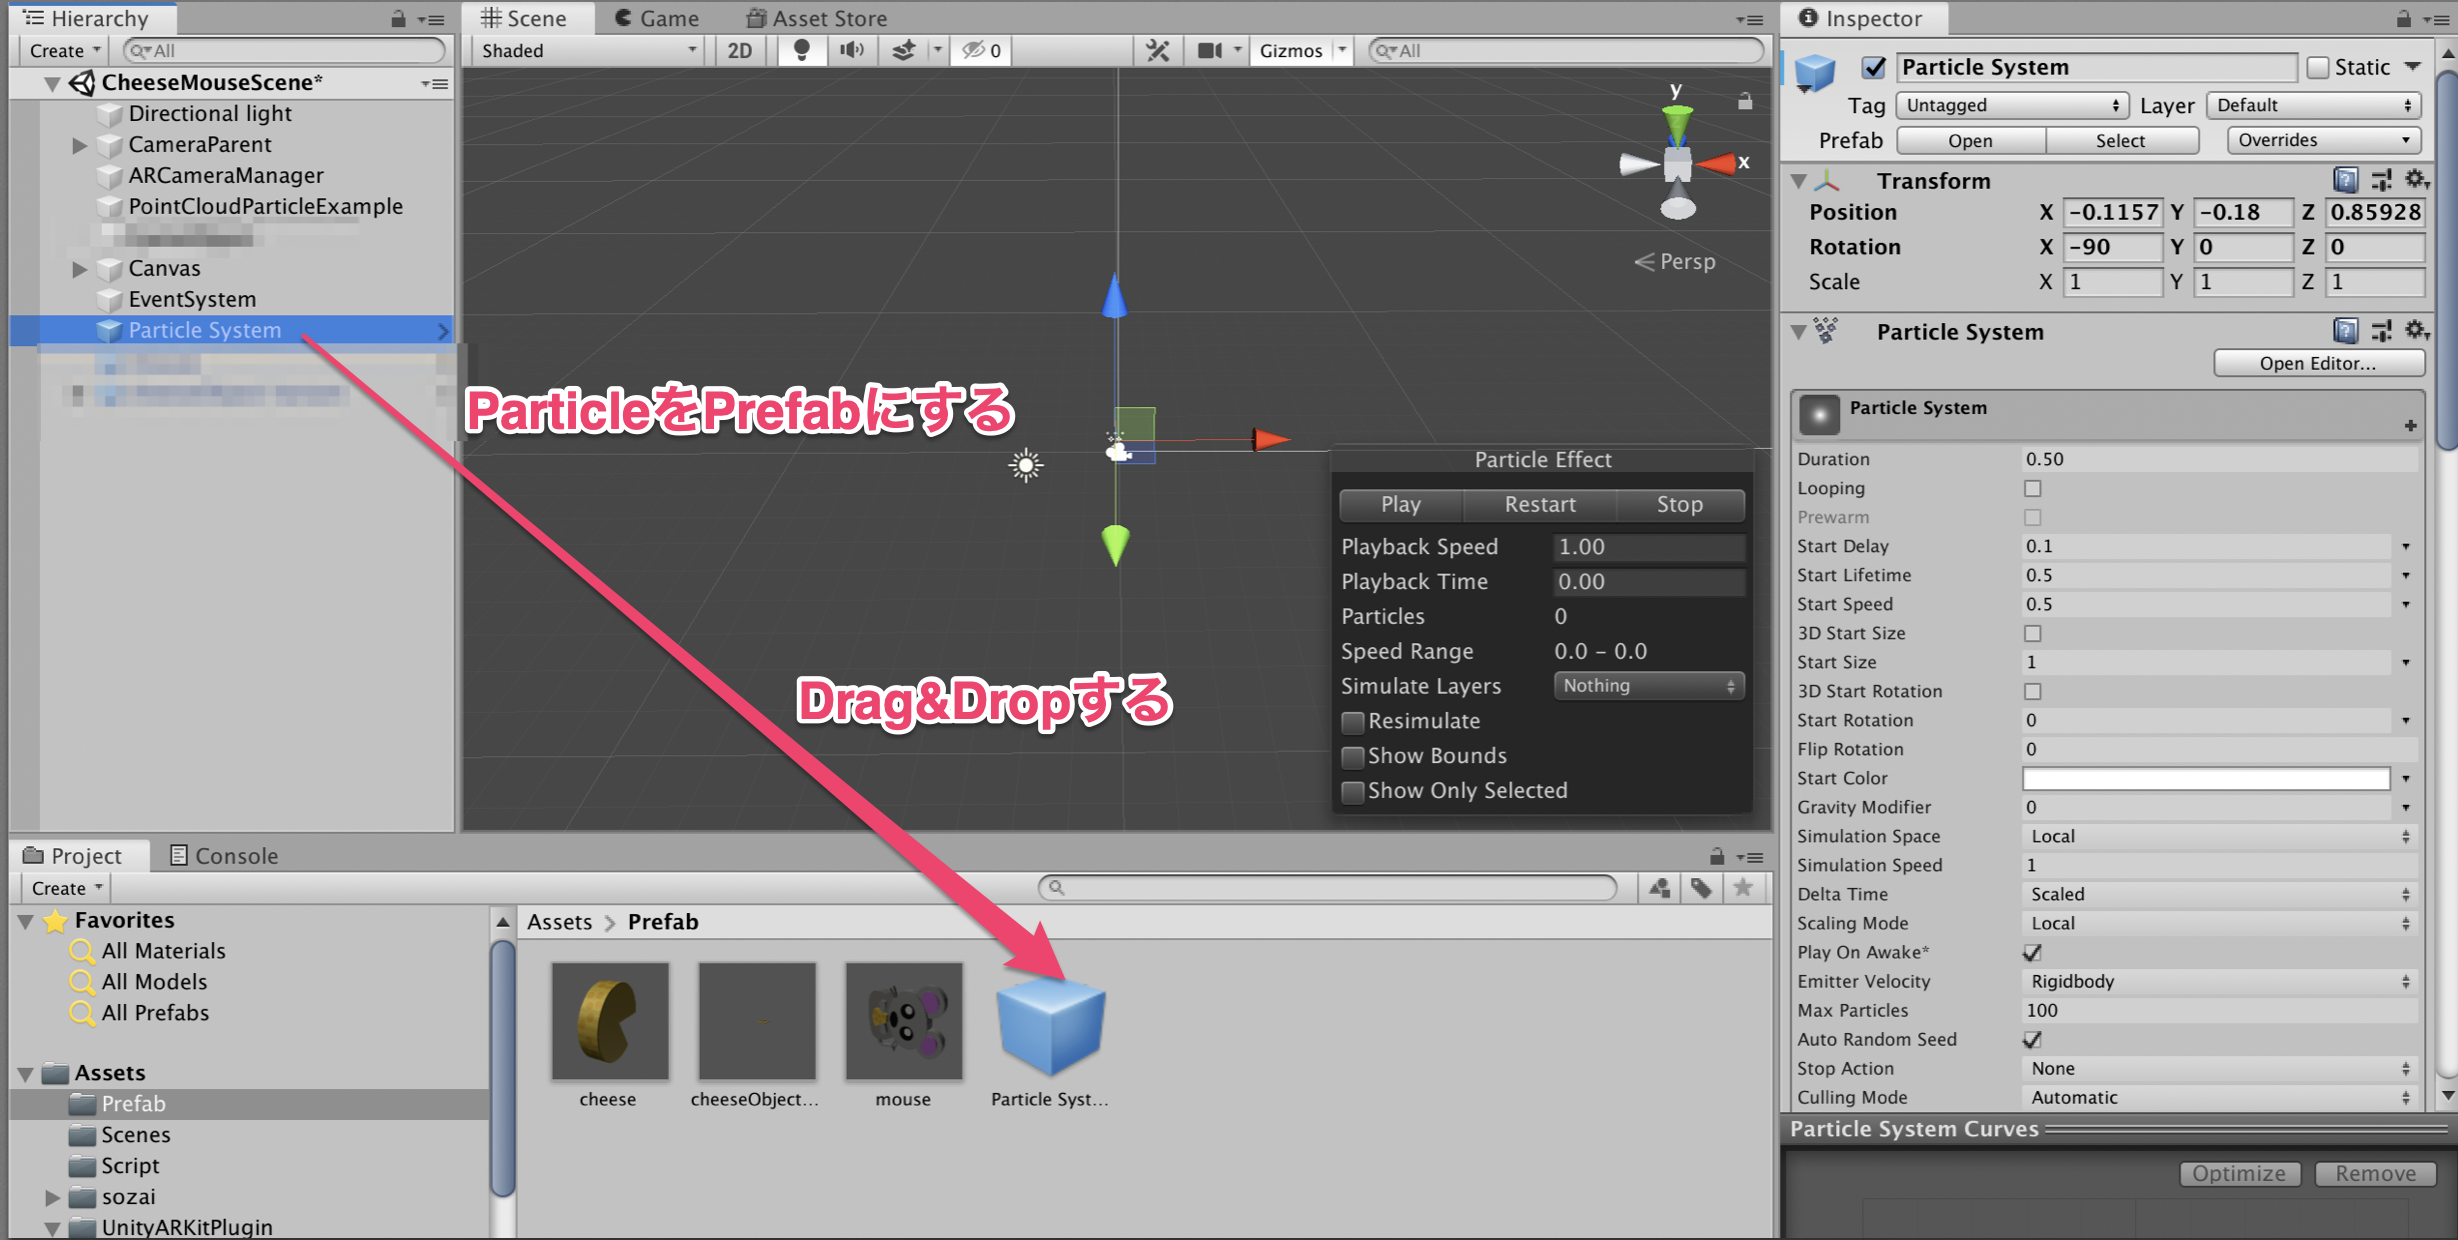Open Particle System component help icon

[2345, 331]
